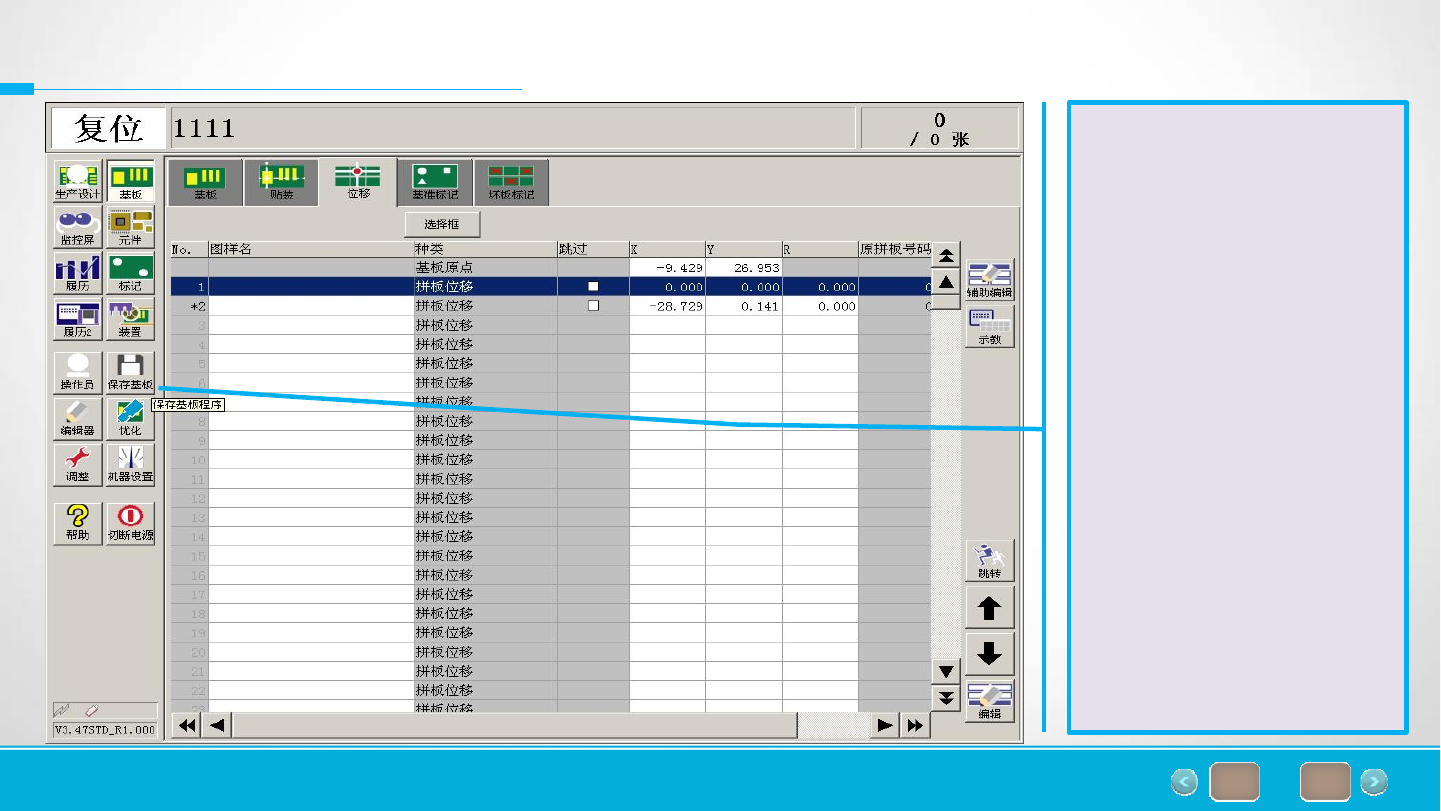Click the 0 / 0 张 board counter

(x=940, y=129)
